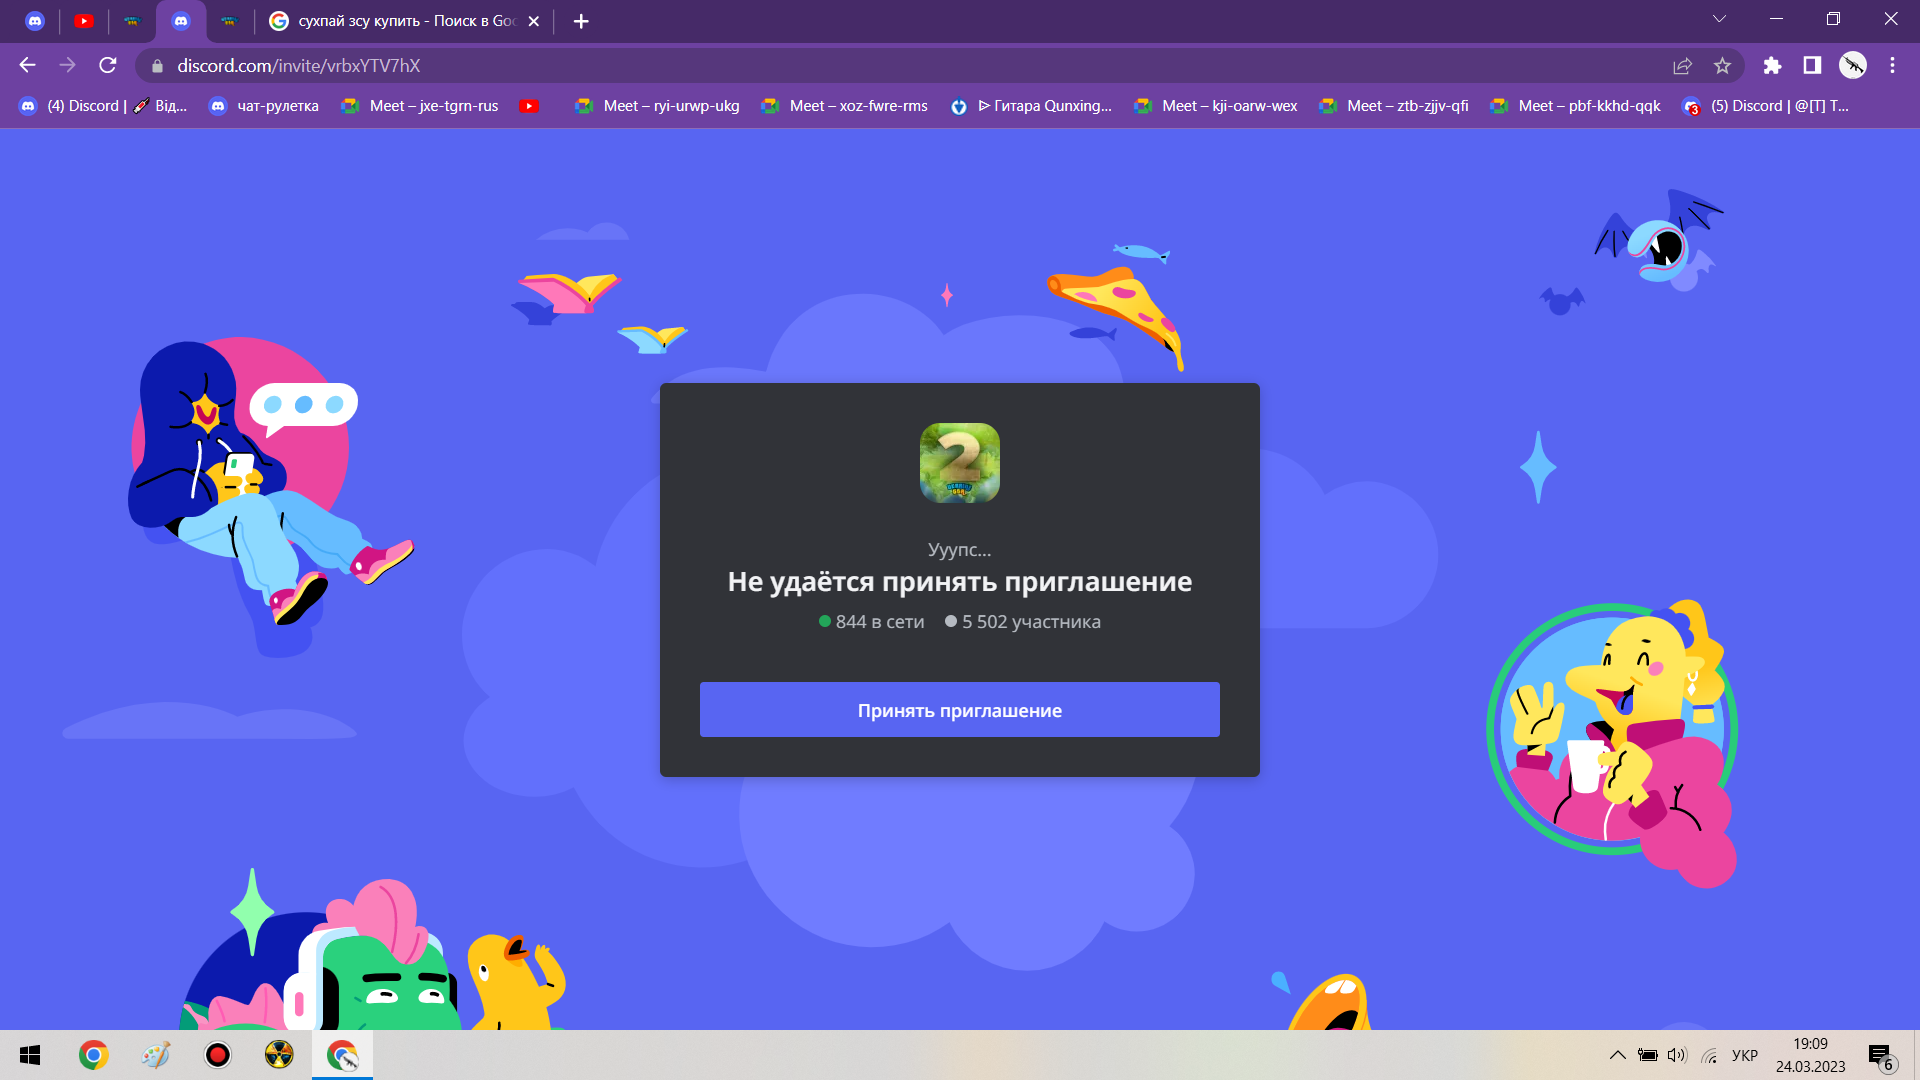Open the Windows Start menu
Viewport: 1920px width, 1080px height.
(x=30, y=1055)
